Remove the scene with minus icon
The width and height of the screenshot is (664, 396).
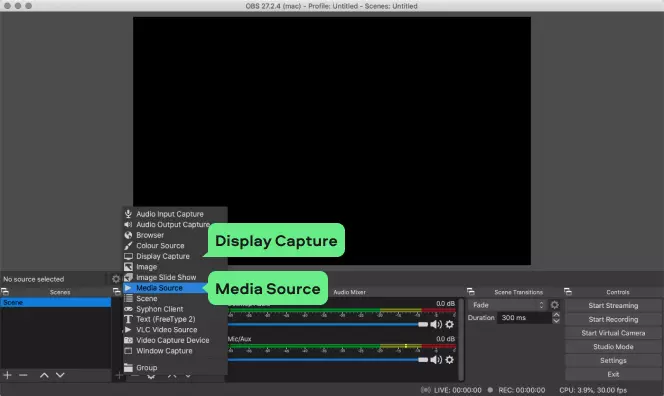click(x=23, y=375)
